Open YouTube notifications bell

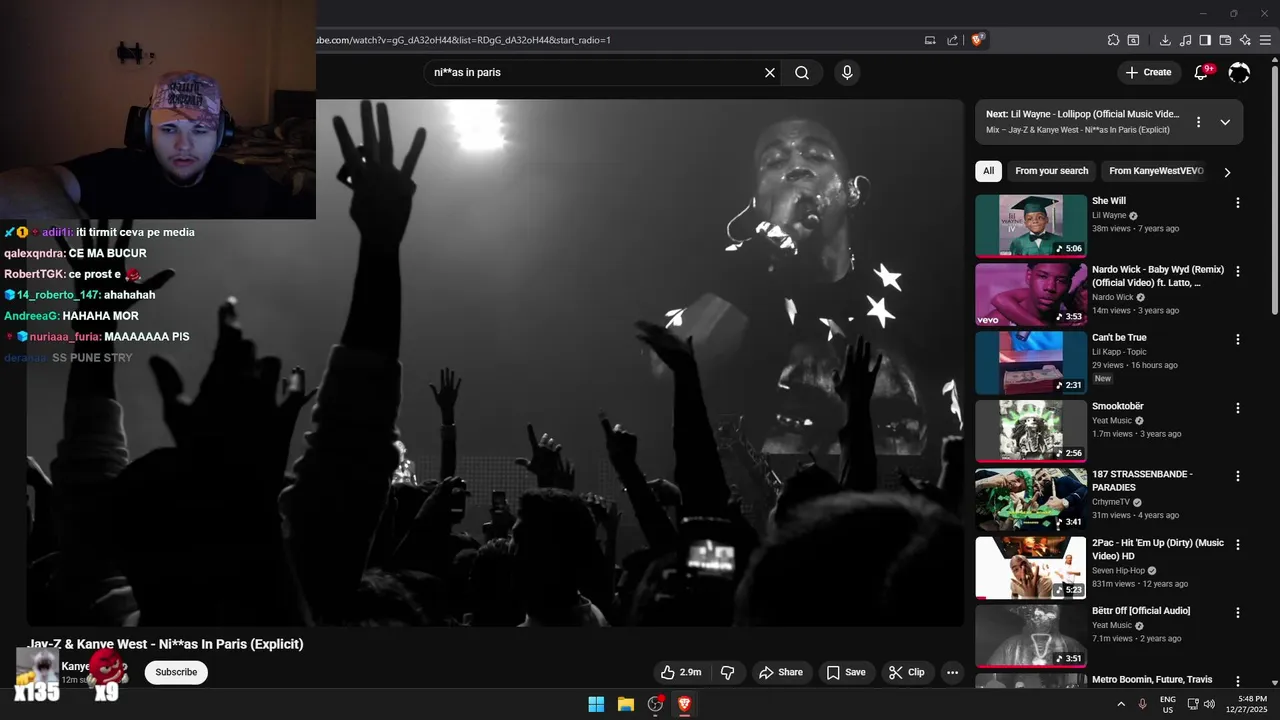(1201, 72)
